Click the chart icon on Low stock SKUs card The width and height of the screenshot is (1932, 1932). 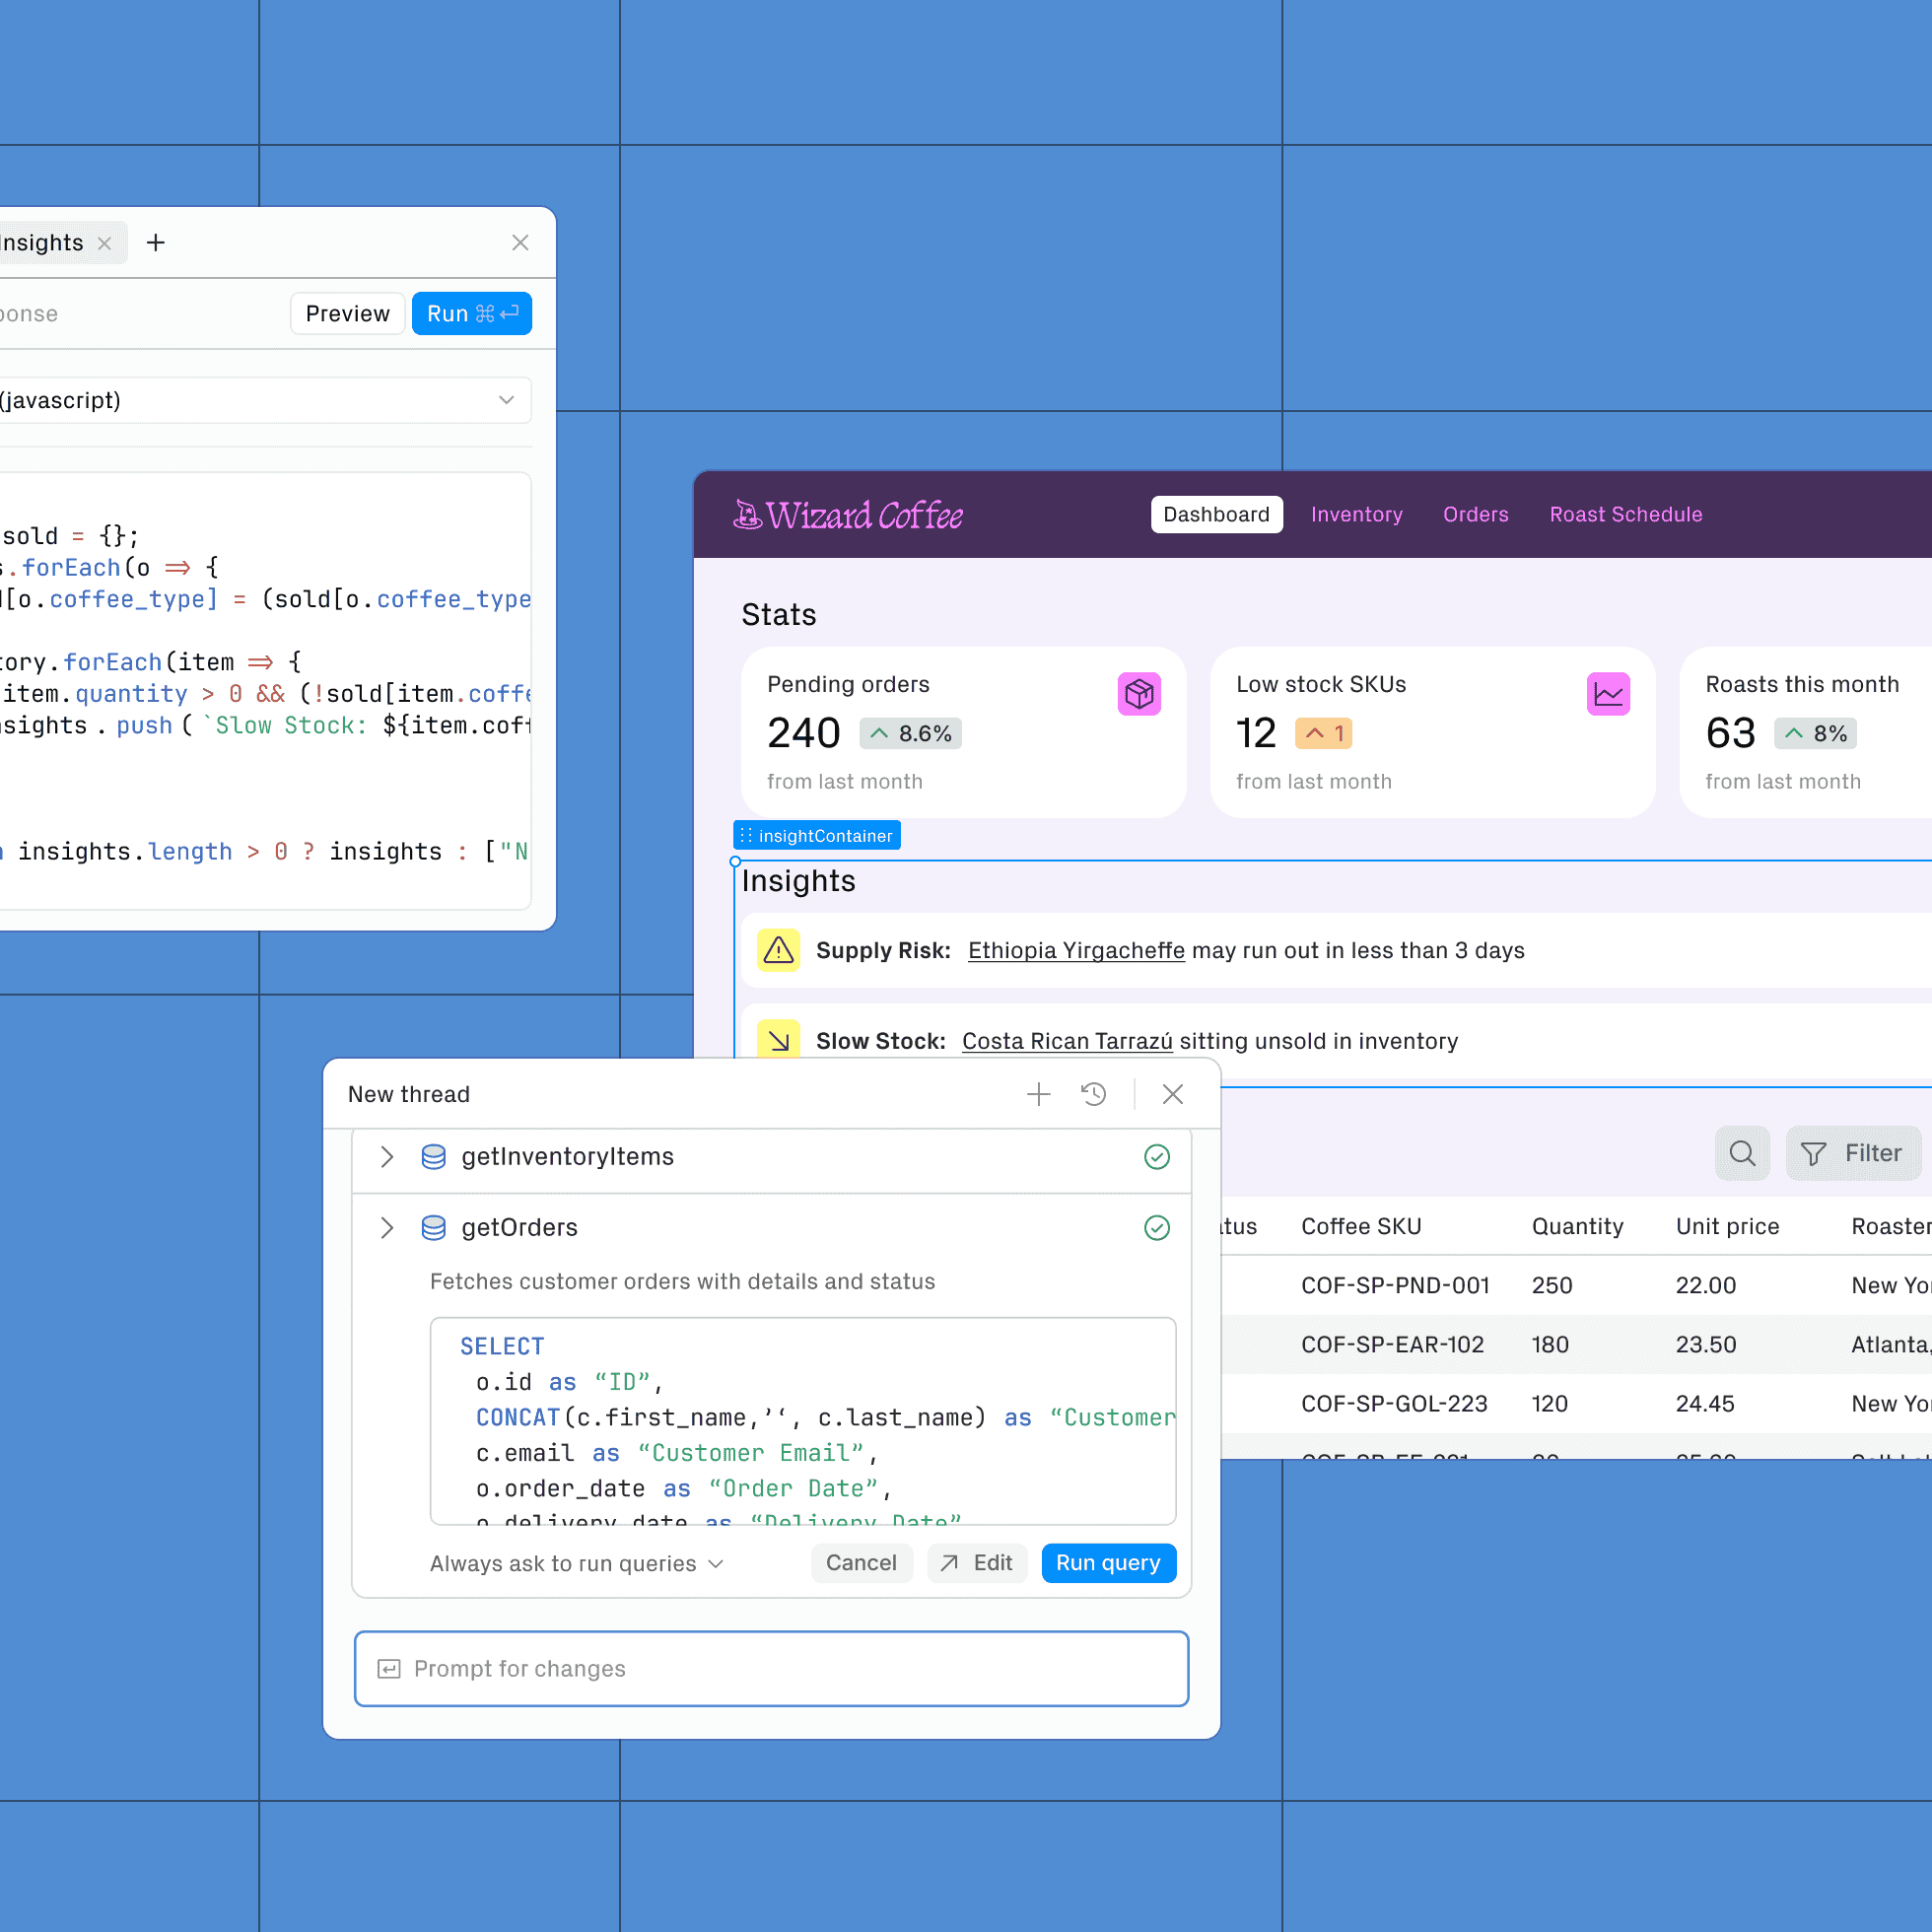(1608, 693)
